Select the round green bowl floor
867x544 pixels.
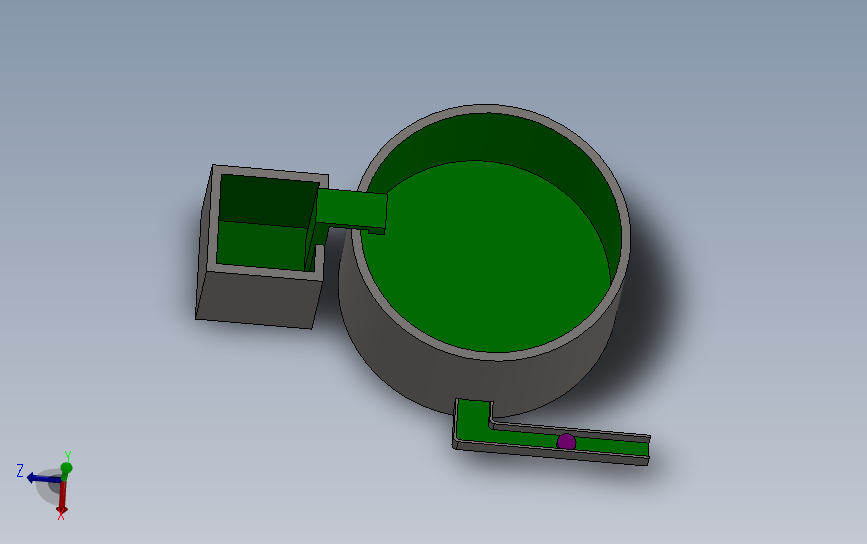487,257
